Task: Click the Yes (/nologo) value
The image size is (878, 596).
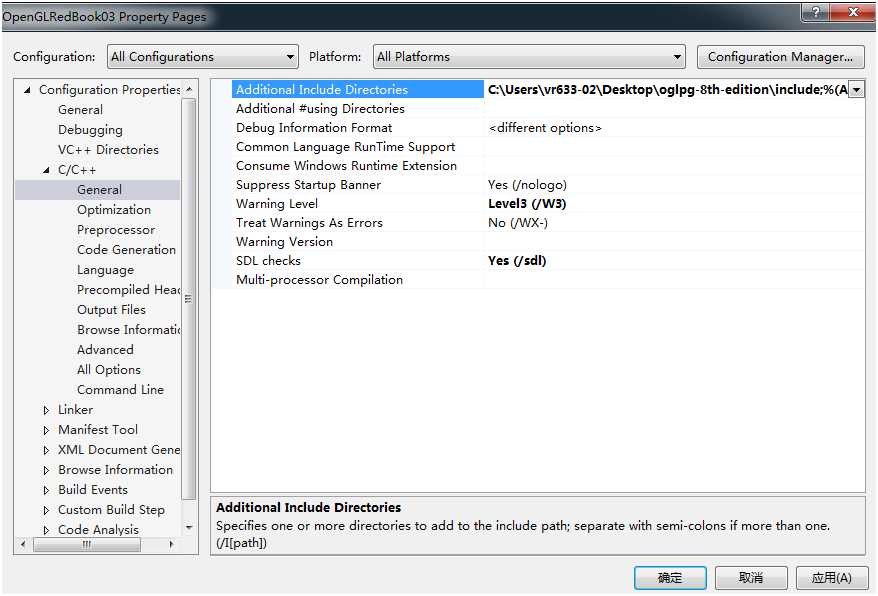Action: click(x=527, y=185)
